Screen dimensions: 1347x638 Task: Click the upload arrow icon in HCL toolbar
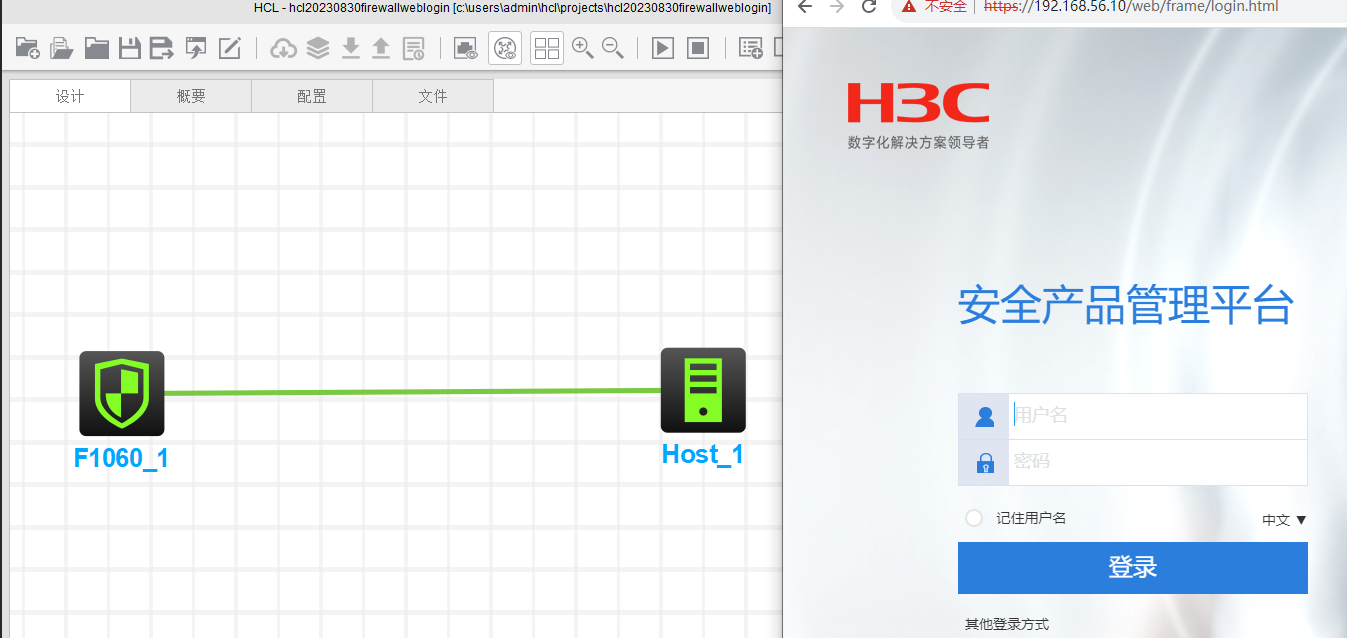pos(381,47)
